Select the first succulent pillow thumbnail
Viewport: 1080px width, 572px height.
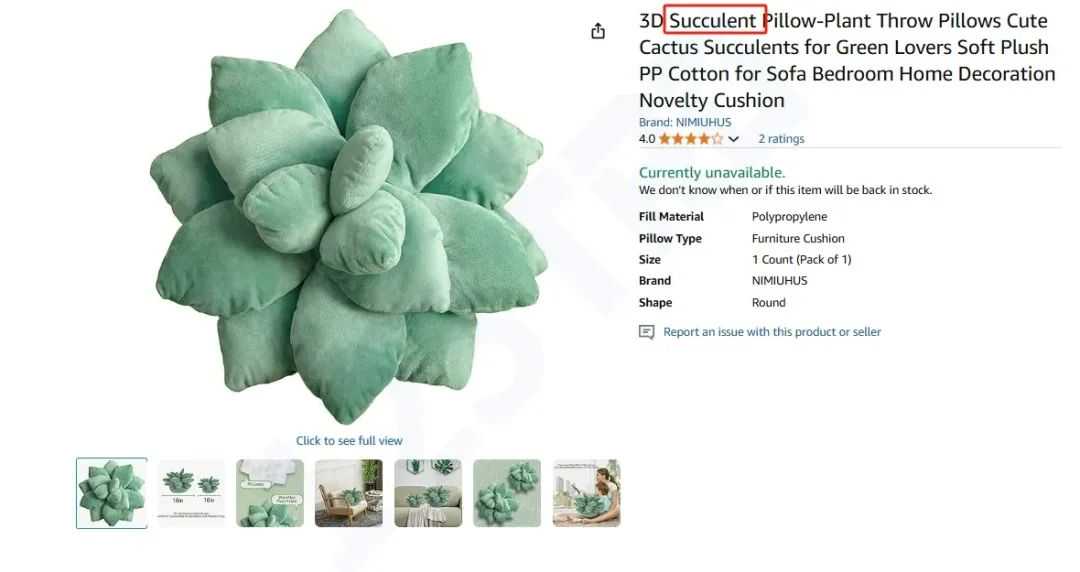pos(112,493)
